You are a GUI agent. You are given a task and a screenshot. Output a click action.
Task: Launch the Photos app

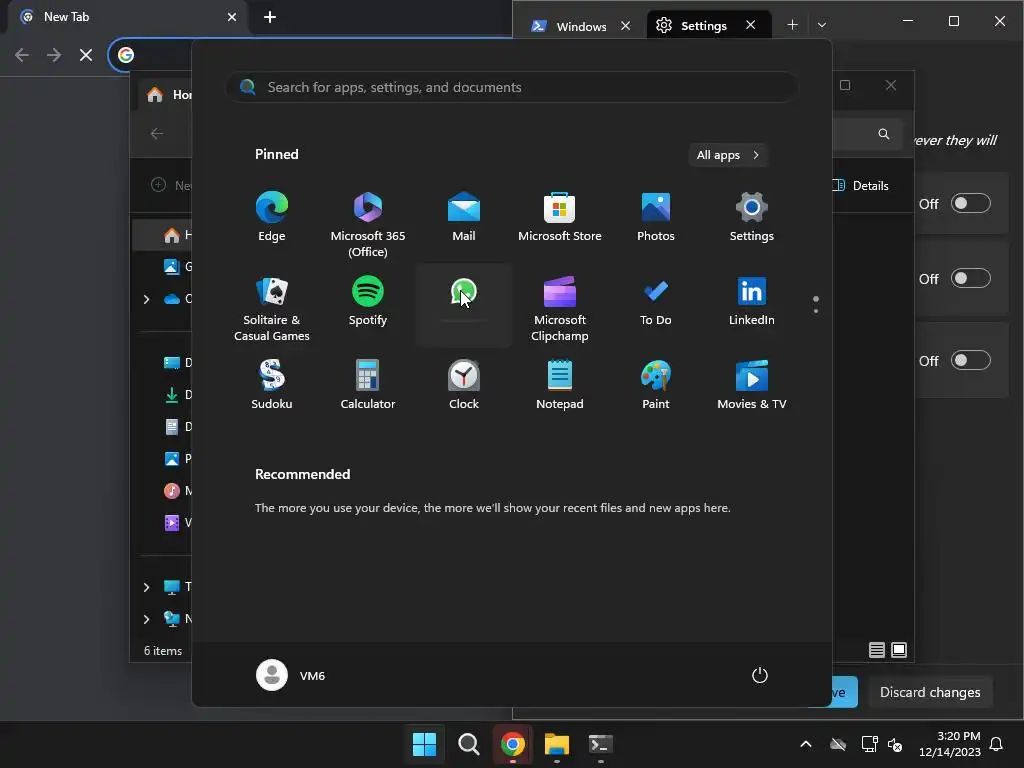pos(656,217)
